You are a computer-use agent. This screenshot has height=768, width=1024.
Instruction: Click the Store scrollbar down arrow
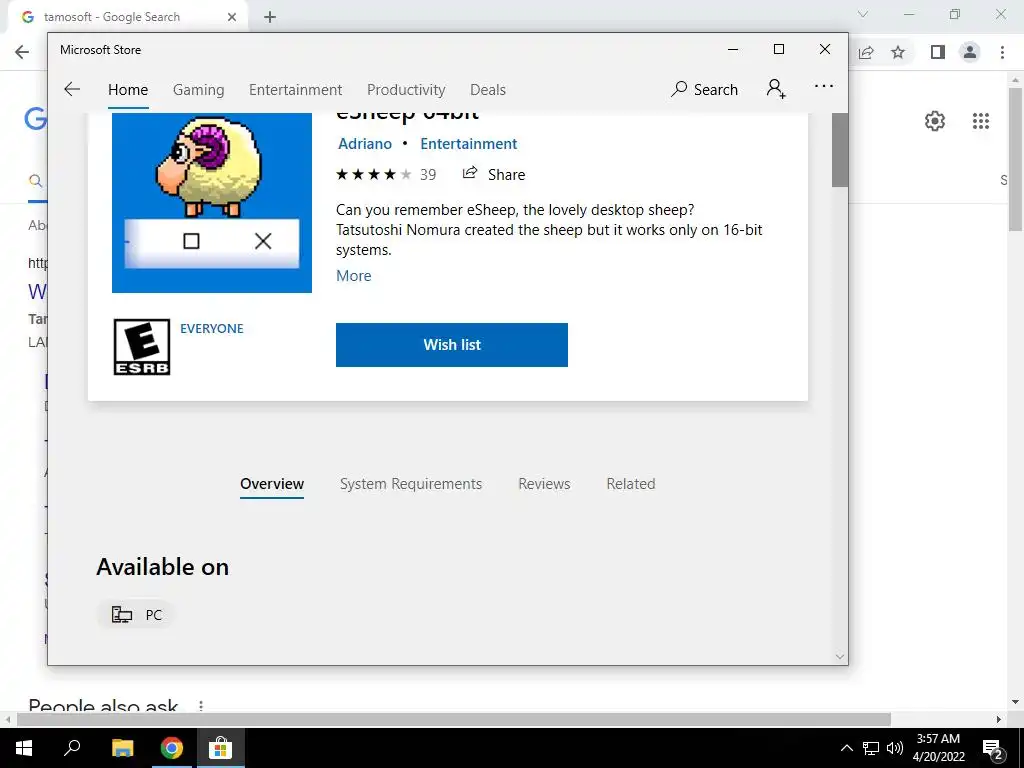coord(840,656)
